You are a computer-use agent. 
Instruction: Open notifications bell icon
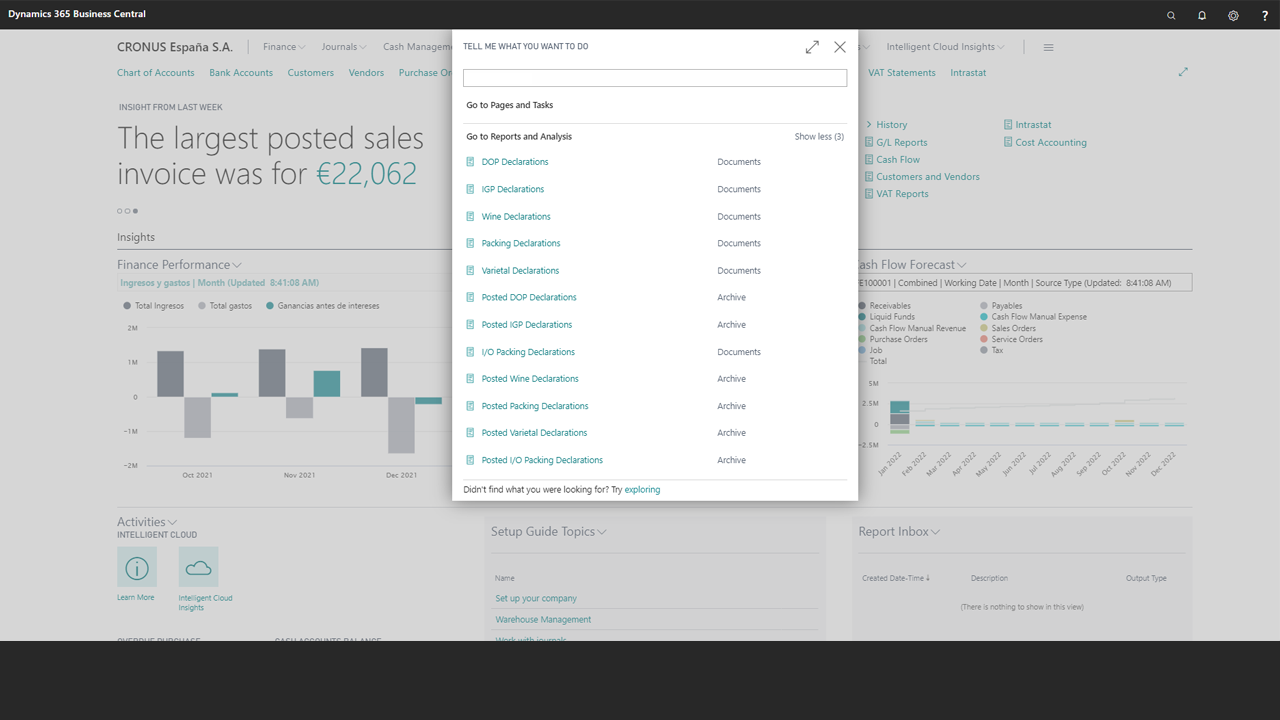pos(1202,15)
